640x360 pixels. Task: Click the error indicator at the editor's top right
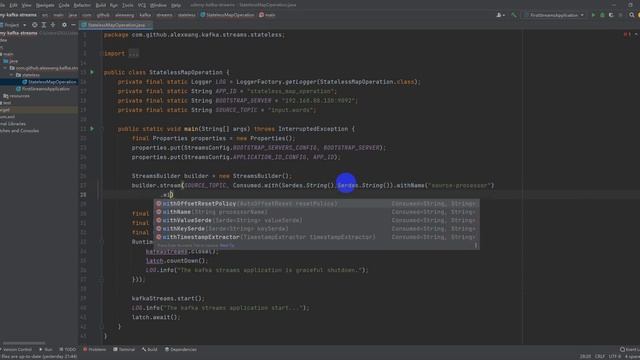(627, 35)
